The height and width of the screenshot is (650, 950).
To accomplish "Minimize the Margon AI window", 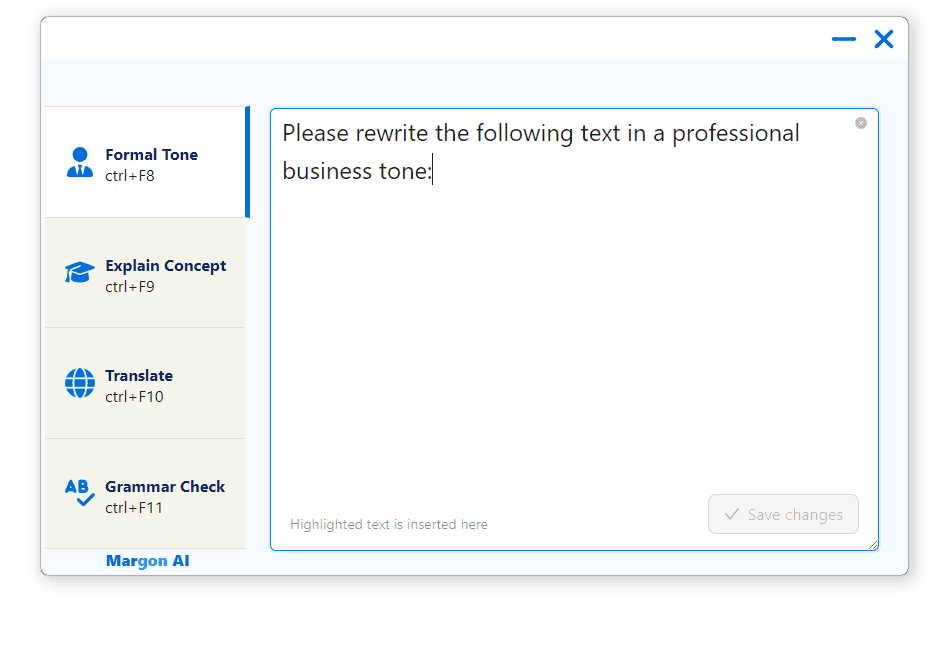I will (x=844, y=39).
